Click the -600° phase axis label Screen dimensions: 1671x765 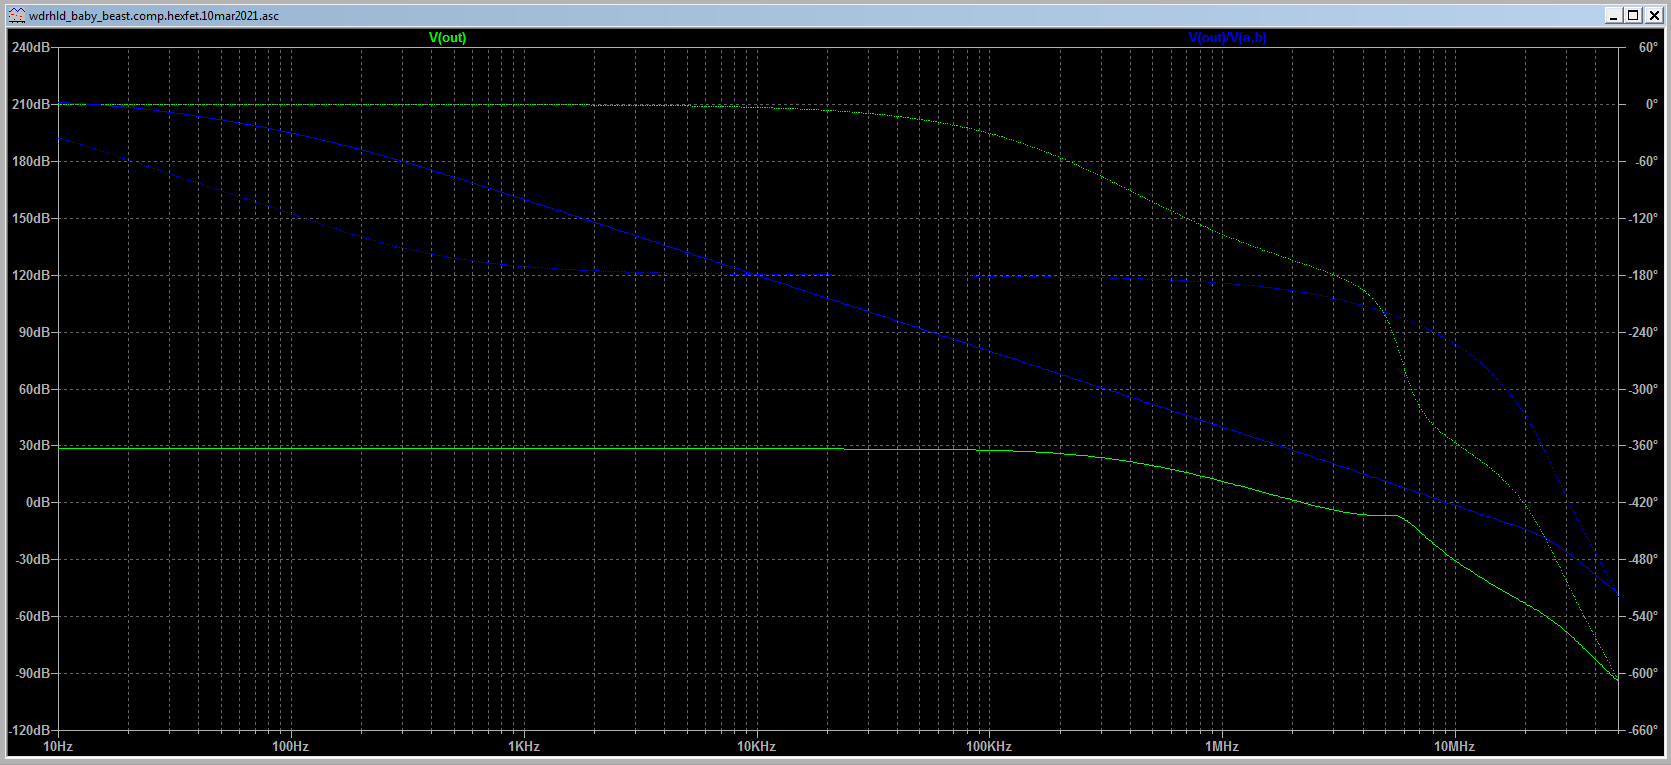click(1643, 674)
